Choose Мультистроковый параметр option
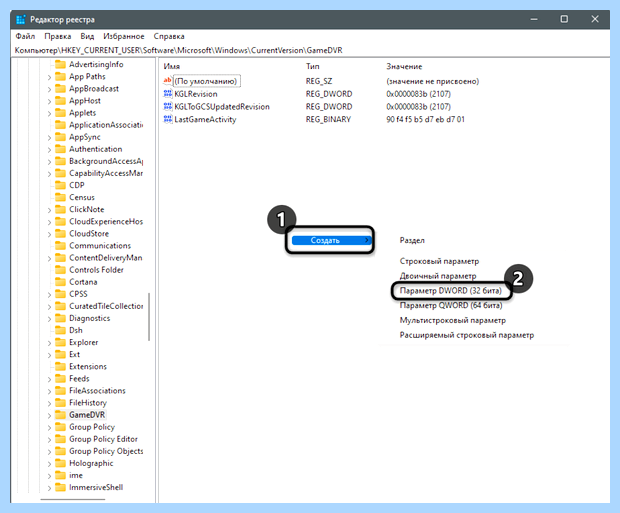The image size is (620, 513). (x=453, y=320)
